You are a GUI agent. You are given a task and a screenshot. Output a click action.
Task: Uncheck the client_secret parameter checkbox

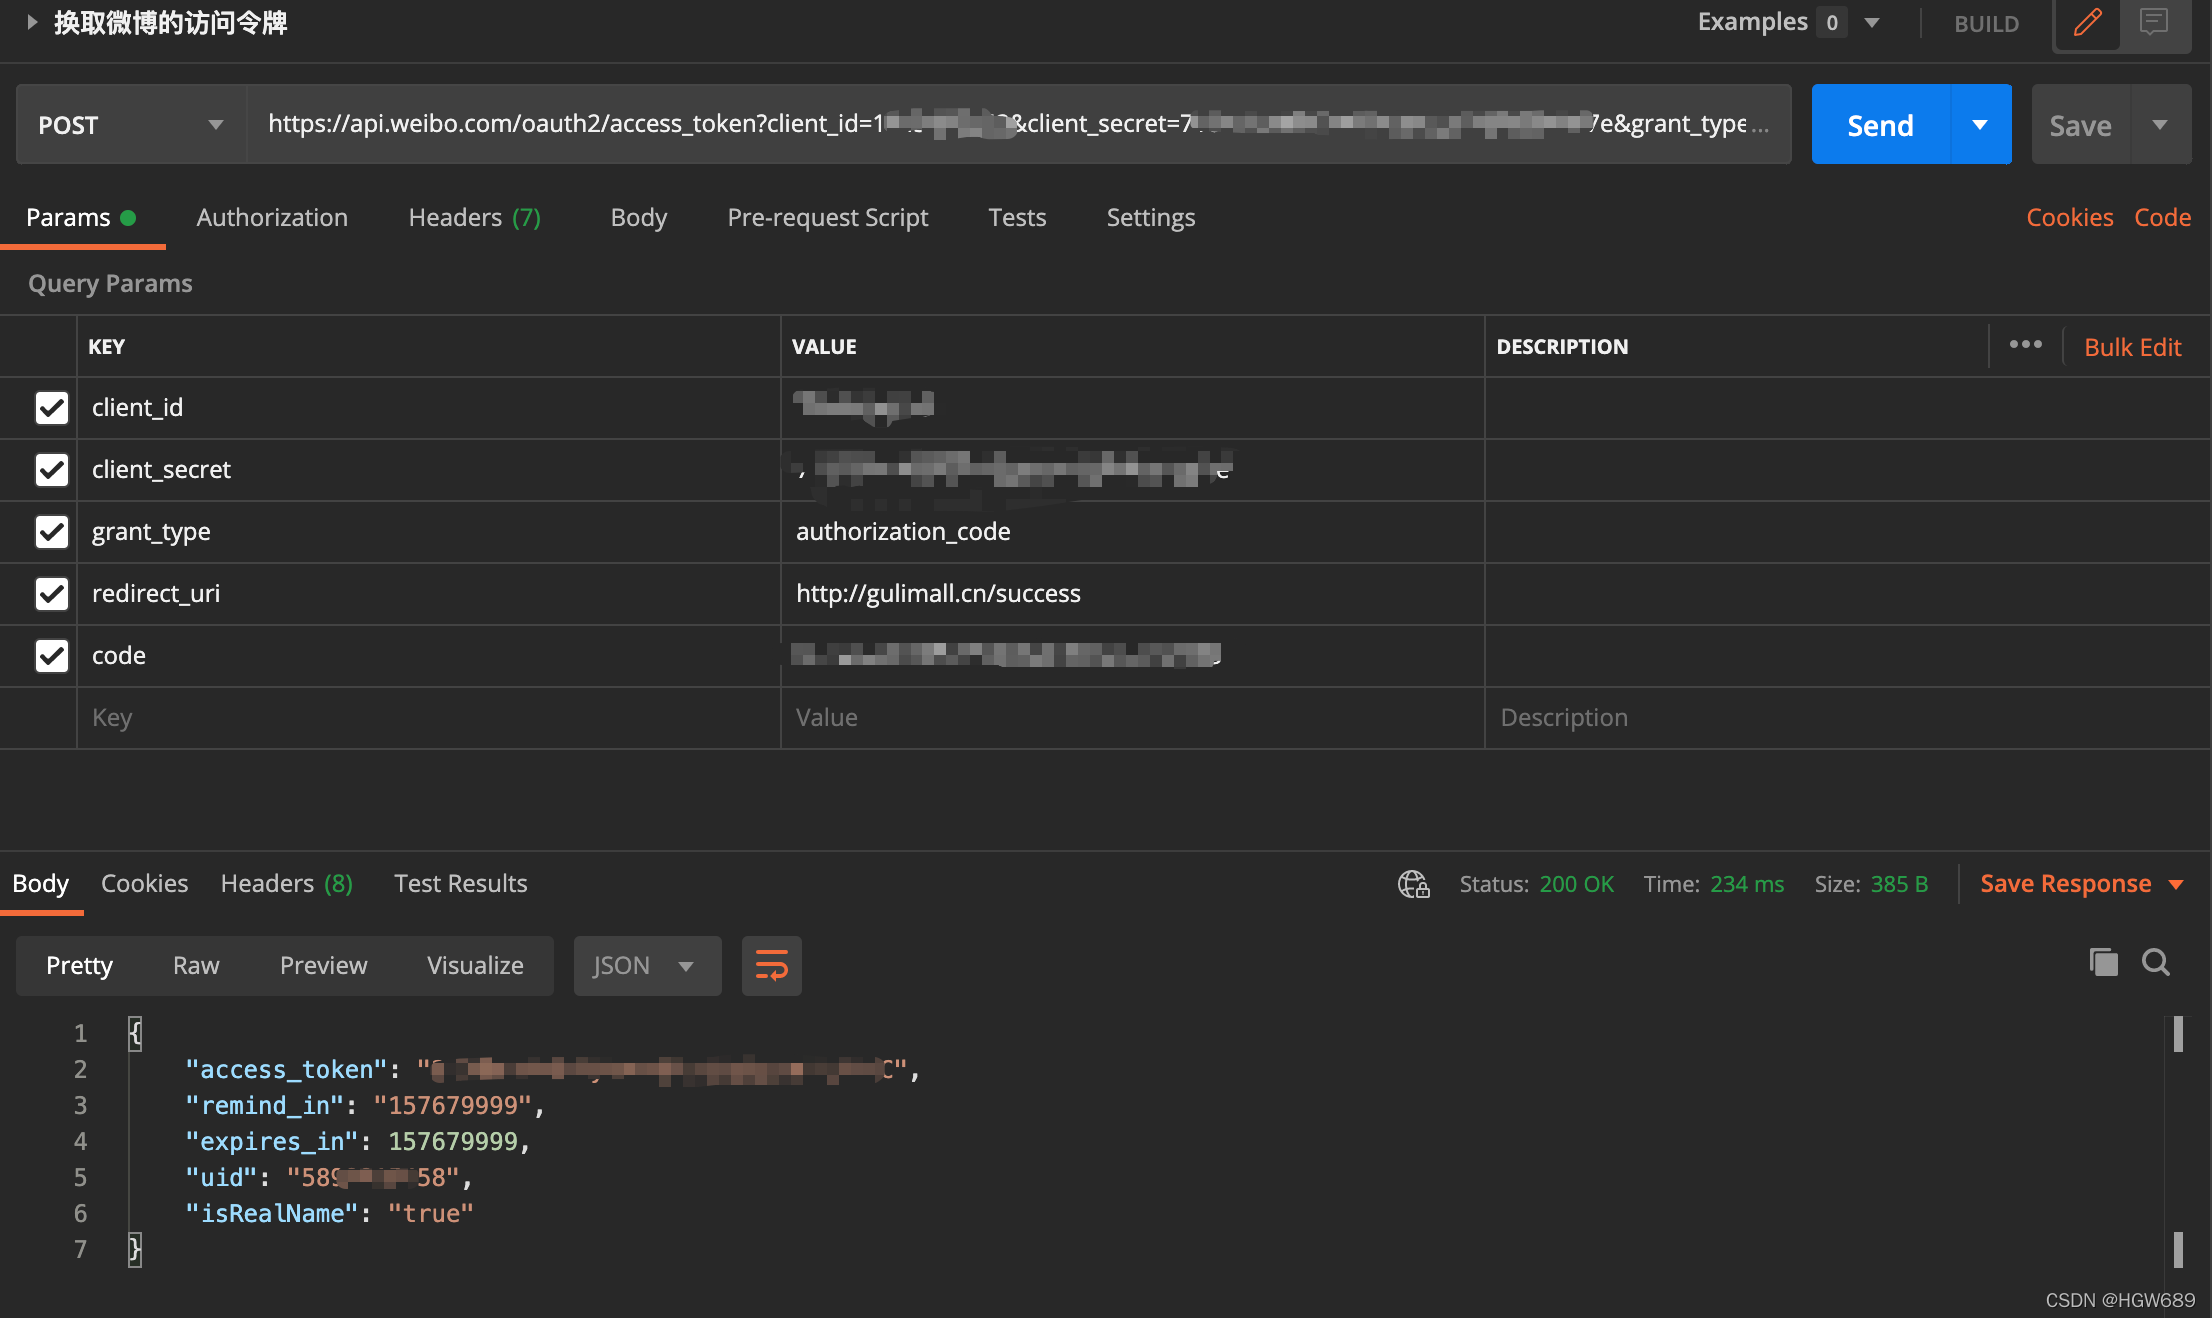(51, 469)
